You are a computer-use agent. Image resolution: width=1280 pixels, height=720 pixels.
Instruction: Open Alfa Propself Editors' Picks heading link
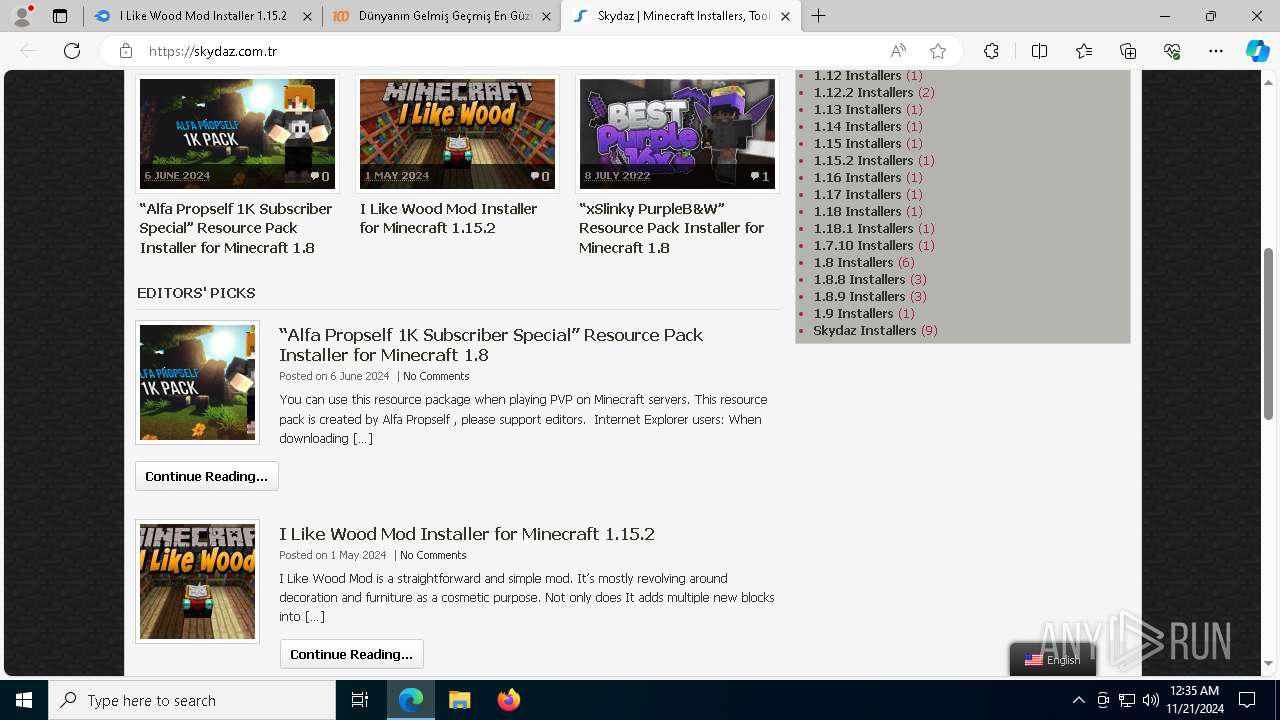tap(491, 345)
